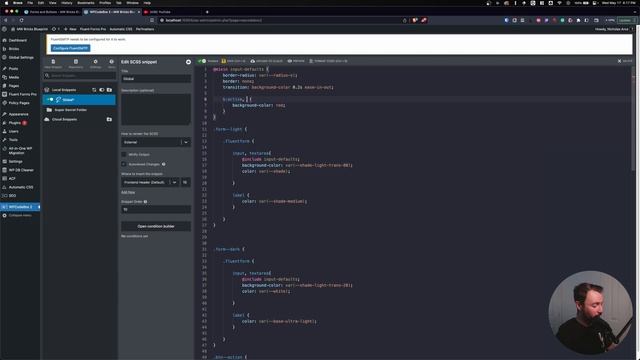Click Collapse menu in the sidebar

pos(20,216)
